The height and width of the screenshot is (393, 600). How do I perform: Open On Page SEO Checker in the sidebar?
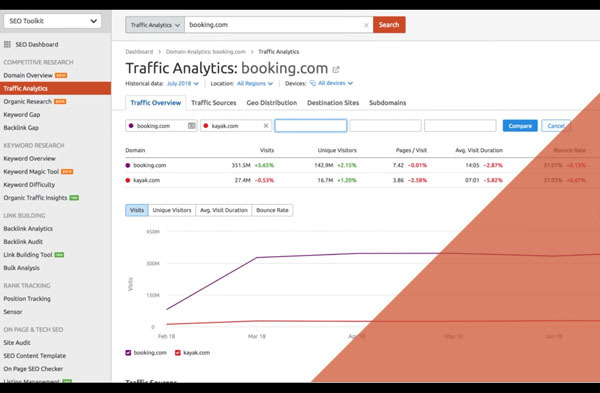coord(33,369)
